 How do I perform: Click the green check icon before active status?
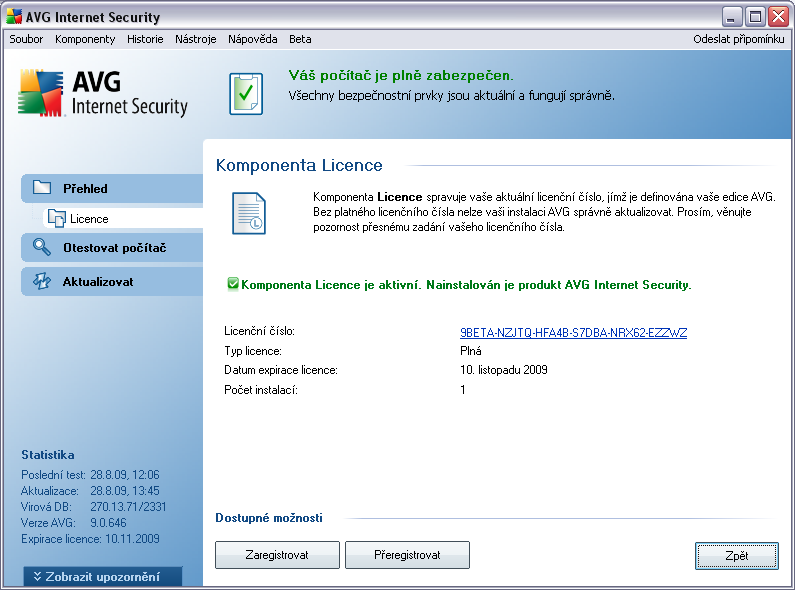[x=233, y=284]
